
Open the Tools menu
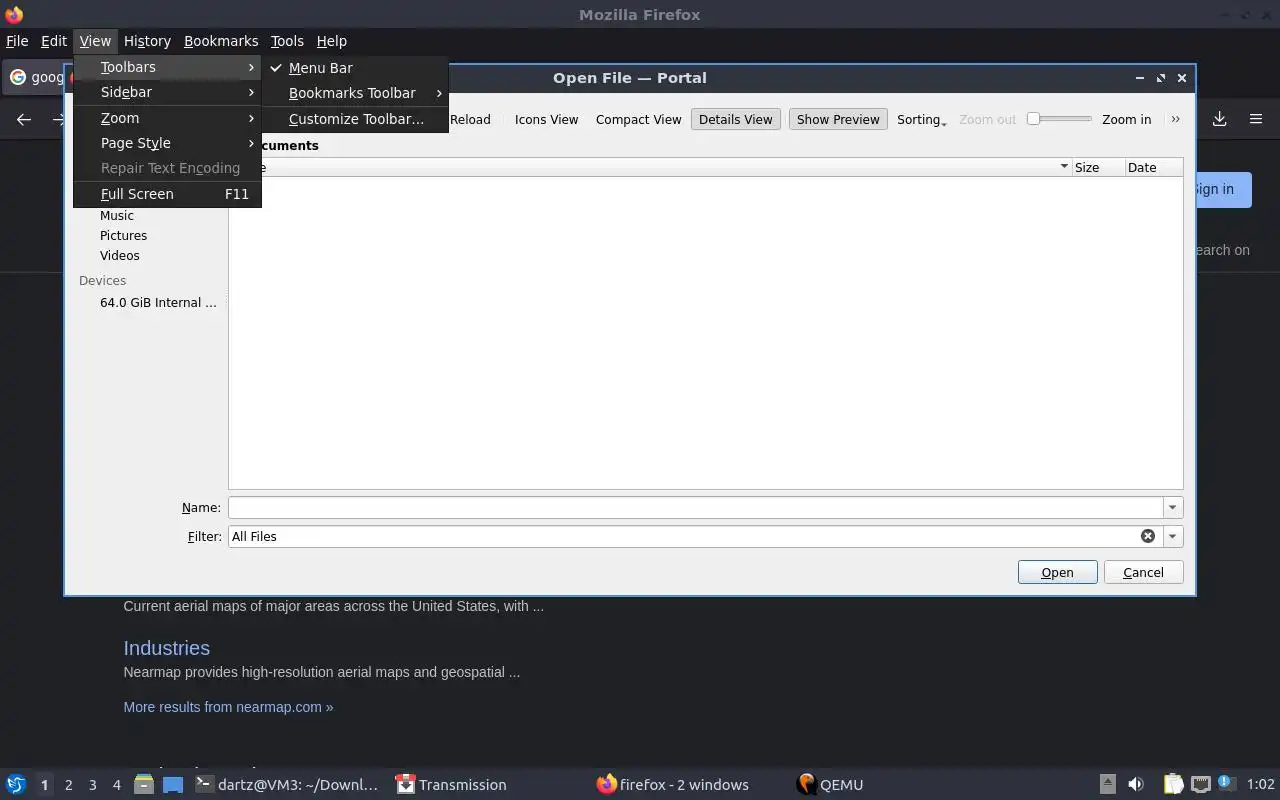287,41
